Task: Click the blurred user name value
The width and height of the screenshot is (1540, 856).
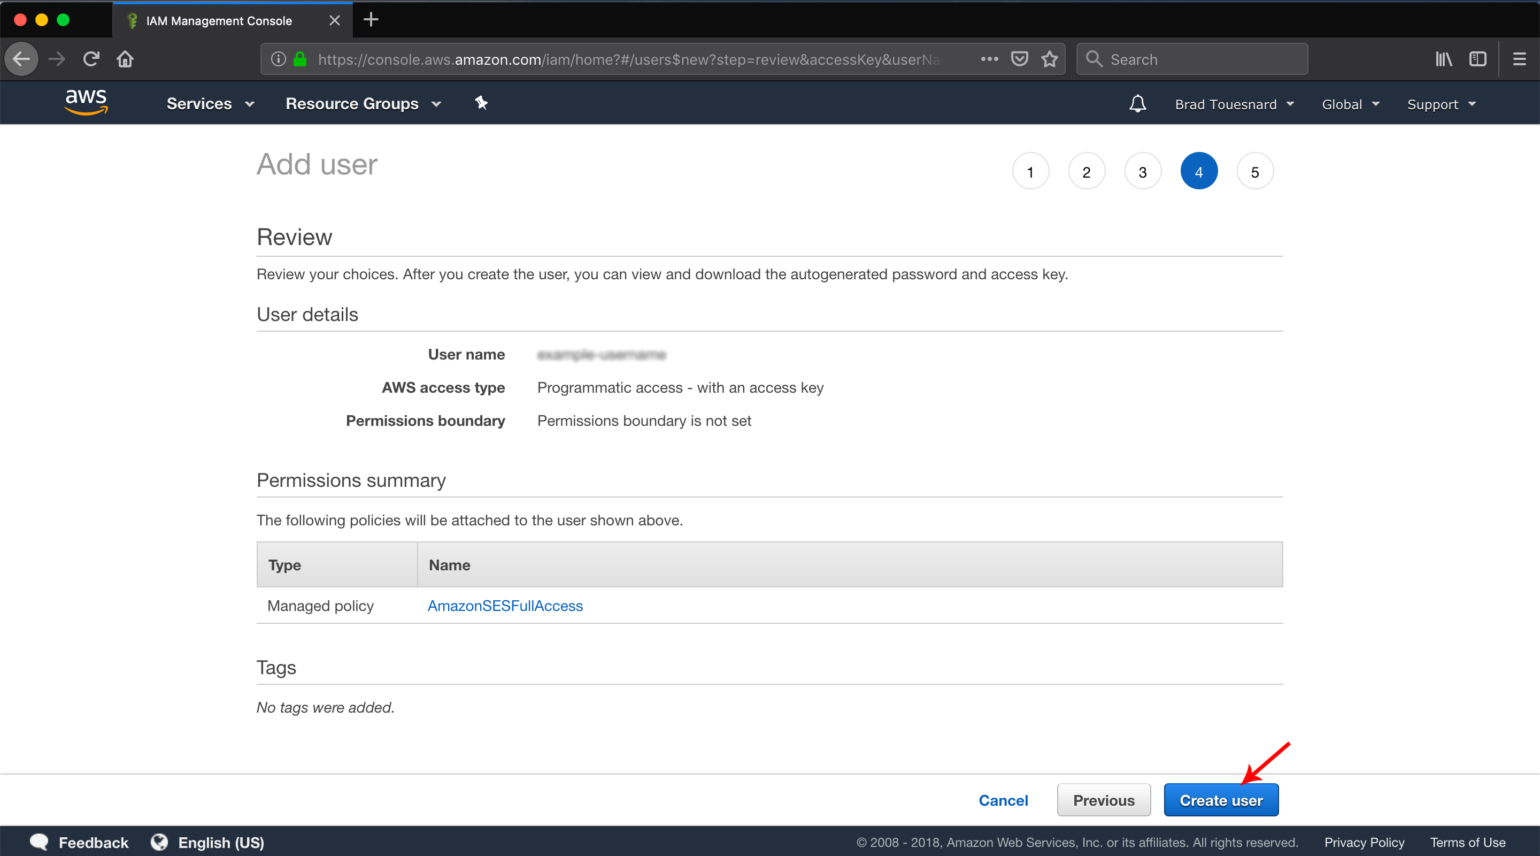Action: 601,355
